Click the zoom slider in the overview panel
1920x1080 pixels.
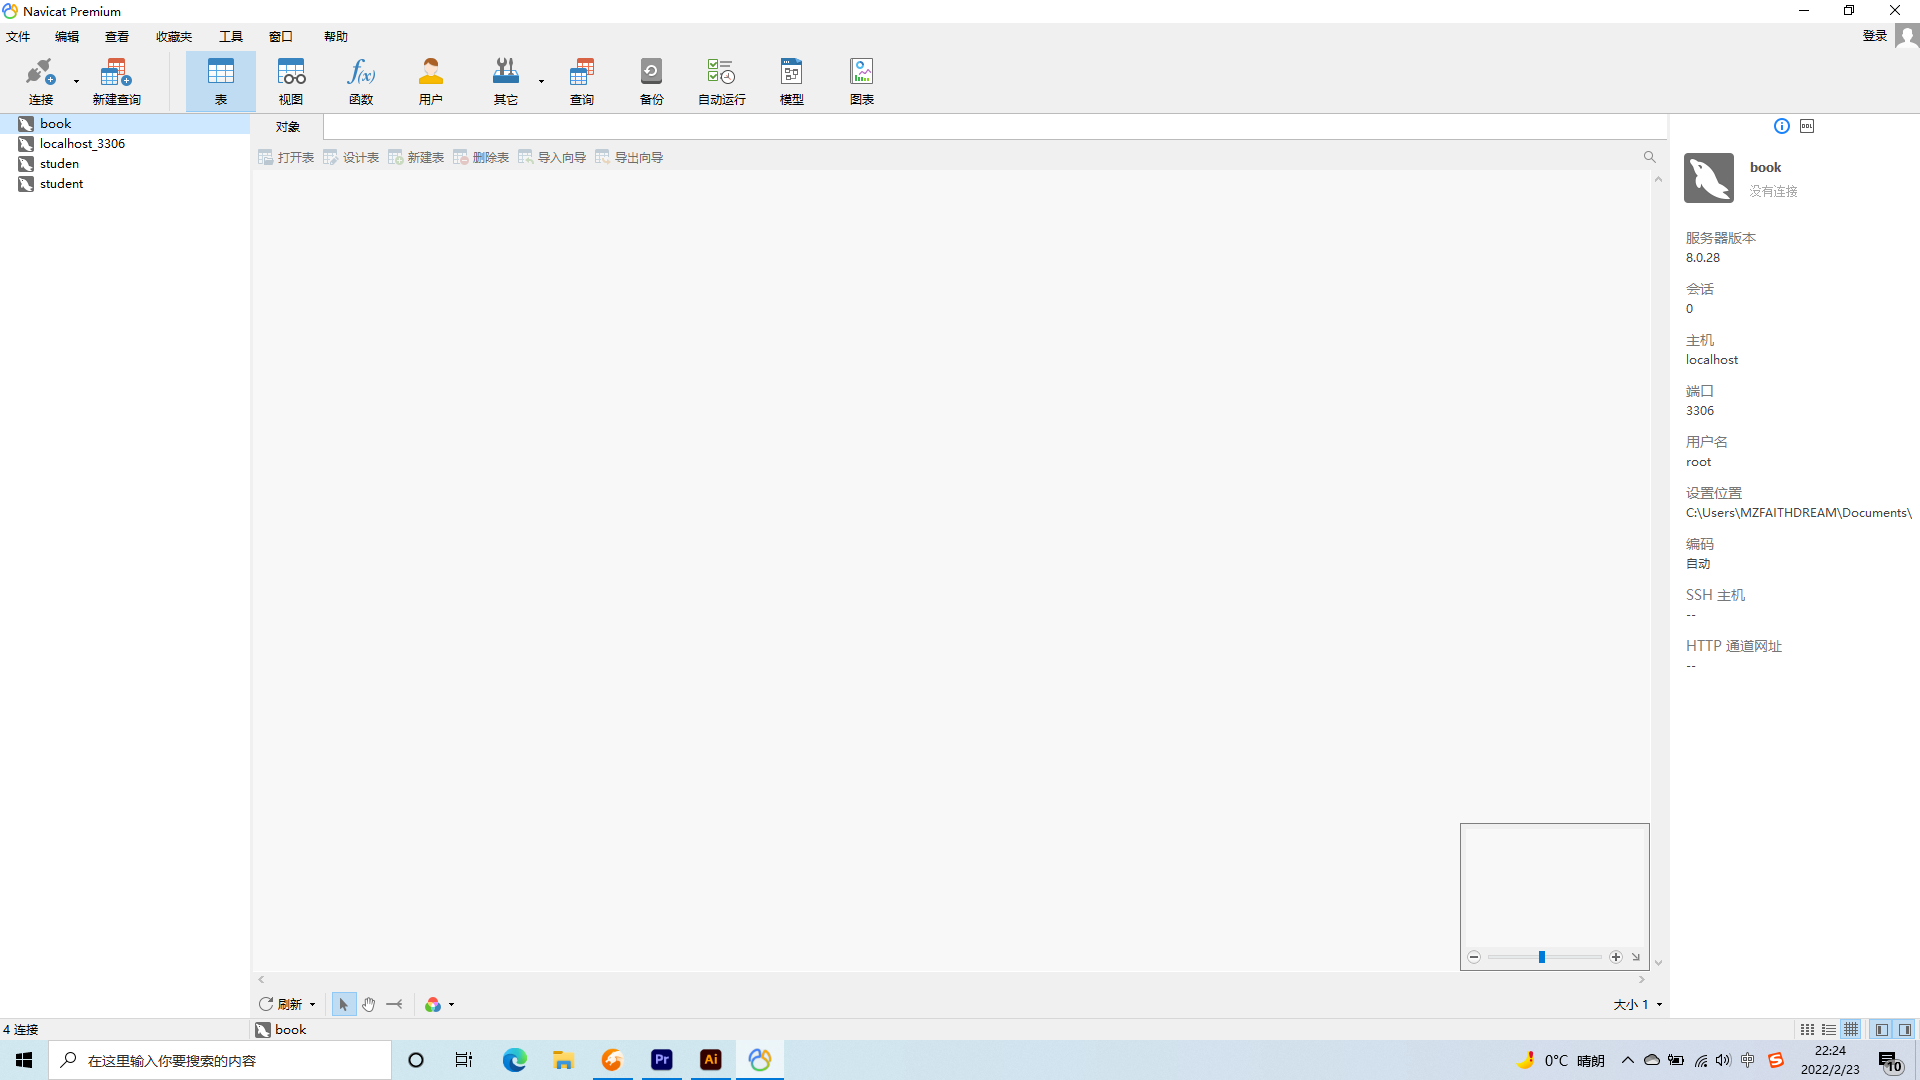click(1542, 957)
